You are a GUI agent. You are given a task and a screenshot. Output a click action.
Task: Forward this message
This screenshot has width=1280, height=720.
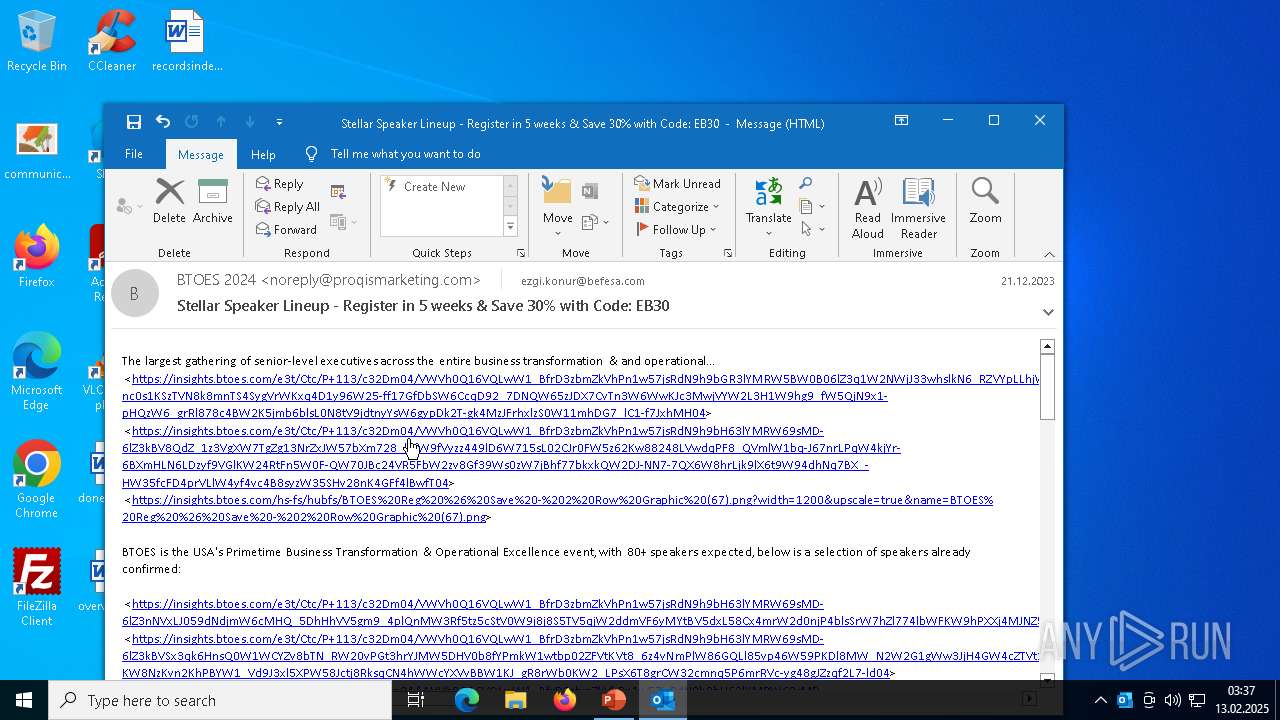click(x=286, y=230)
